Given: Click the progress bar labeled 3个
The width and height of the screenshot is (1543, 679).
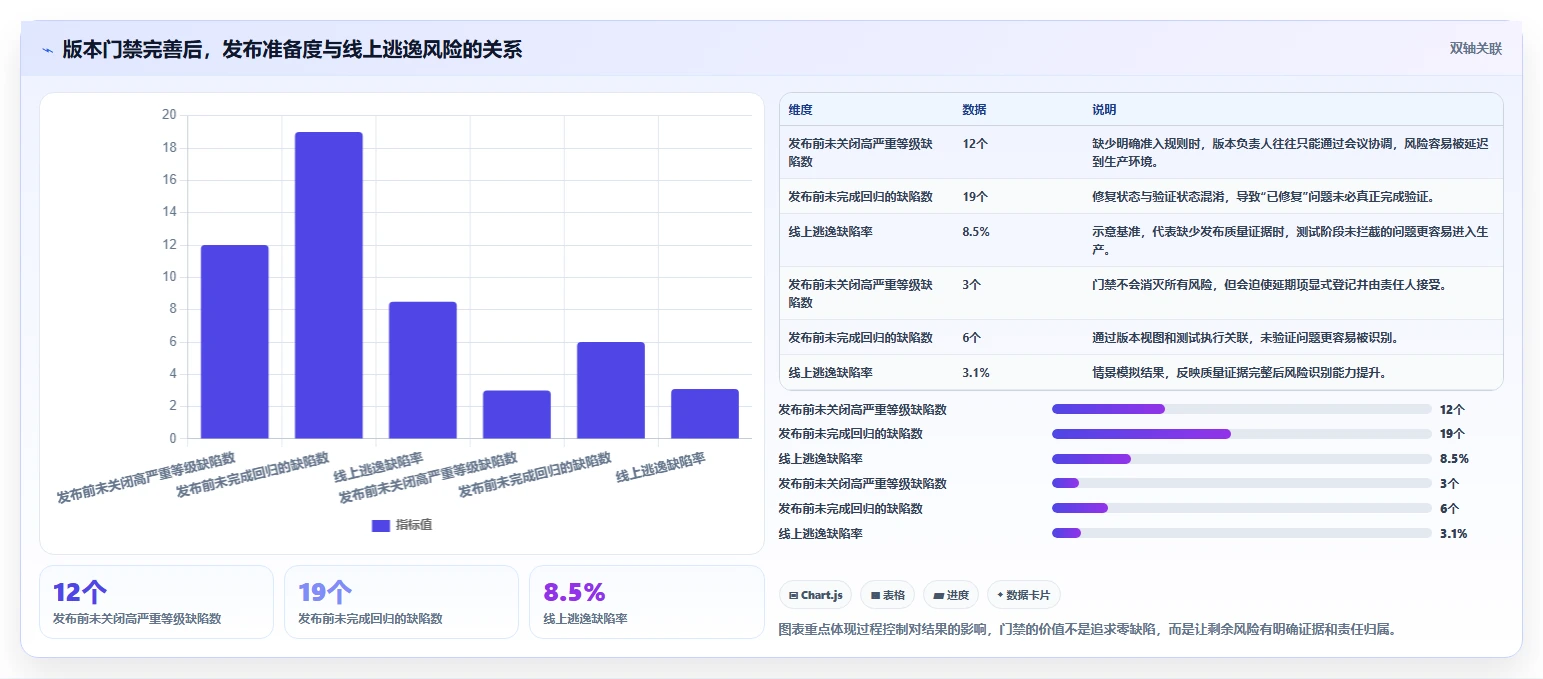Looking at the screenshot, I should pos(1241,483).
